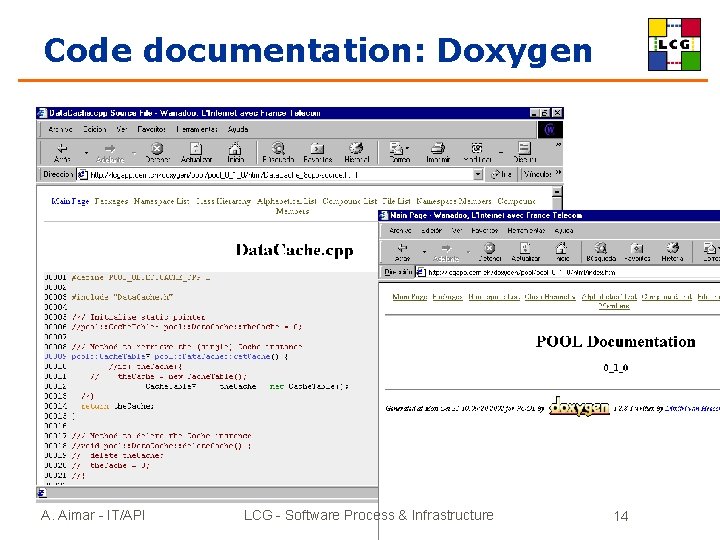
Task: Follow Packages link in DataCache.cpp window
Action: (111, 201)
